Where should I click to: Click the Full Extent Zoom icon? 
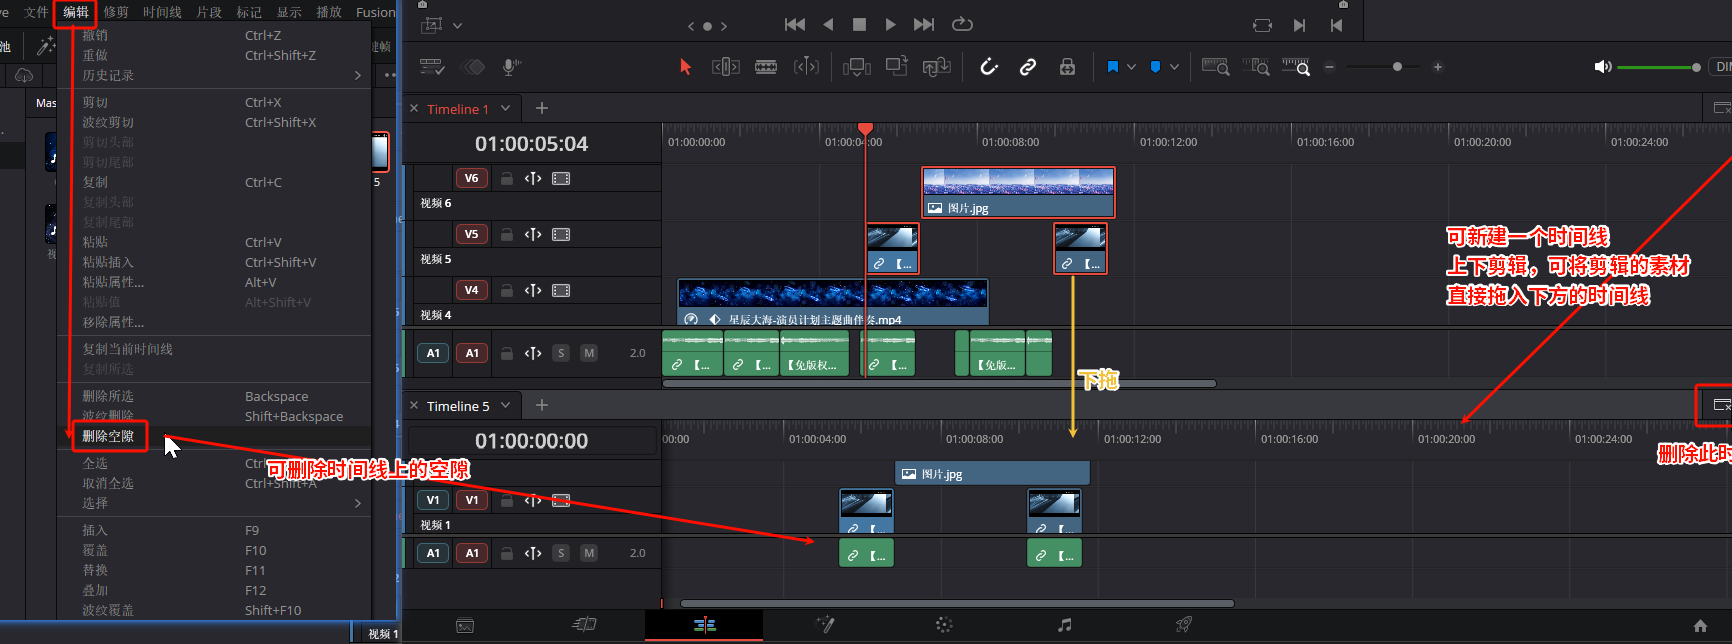coord(1216,67)
